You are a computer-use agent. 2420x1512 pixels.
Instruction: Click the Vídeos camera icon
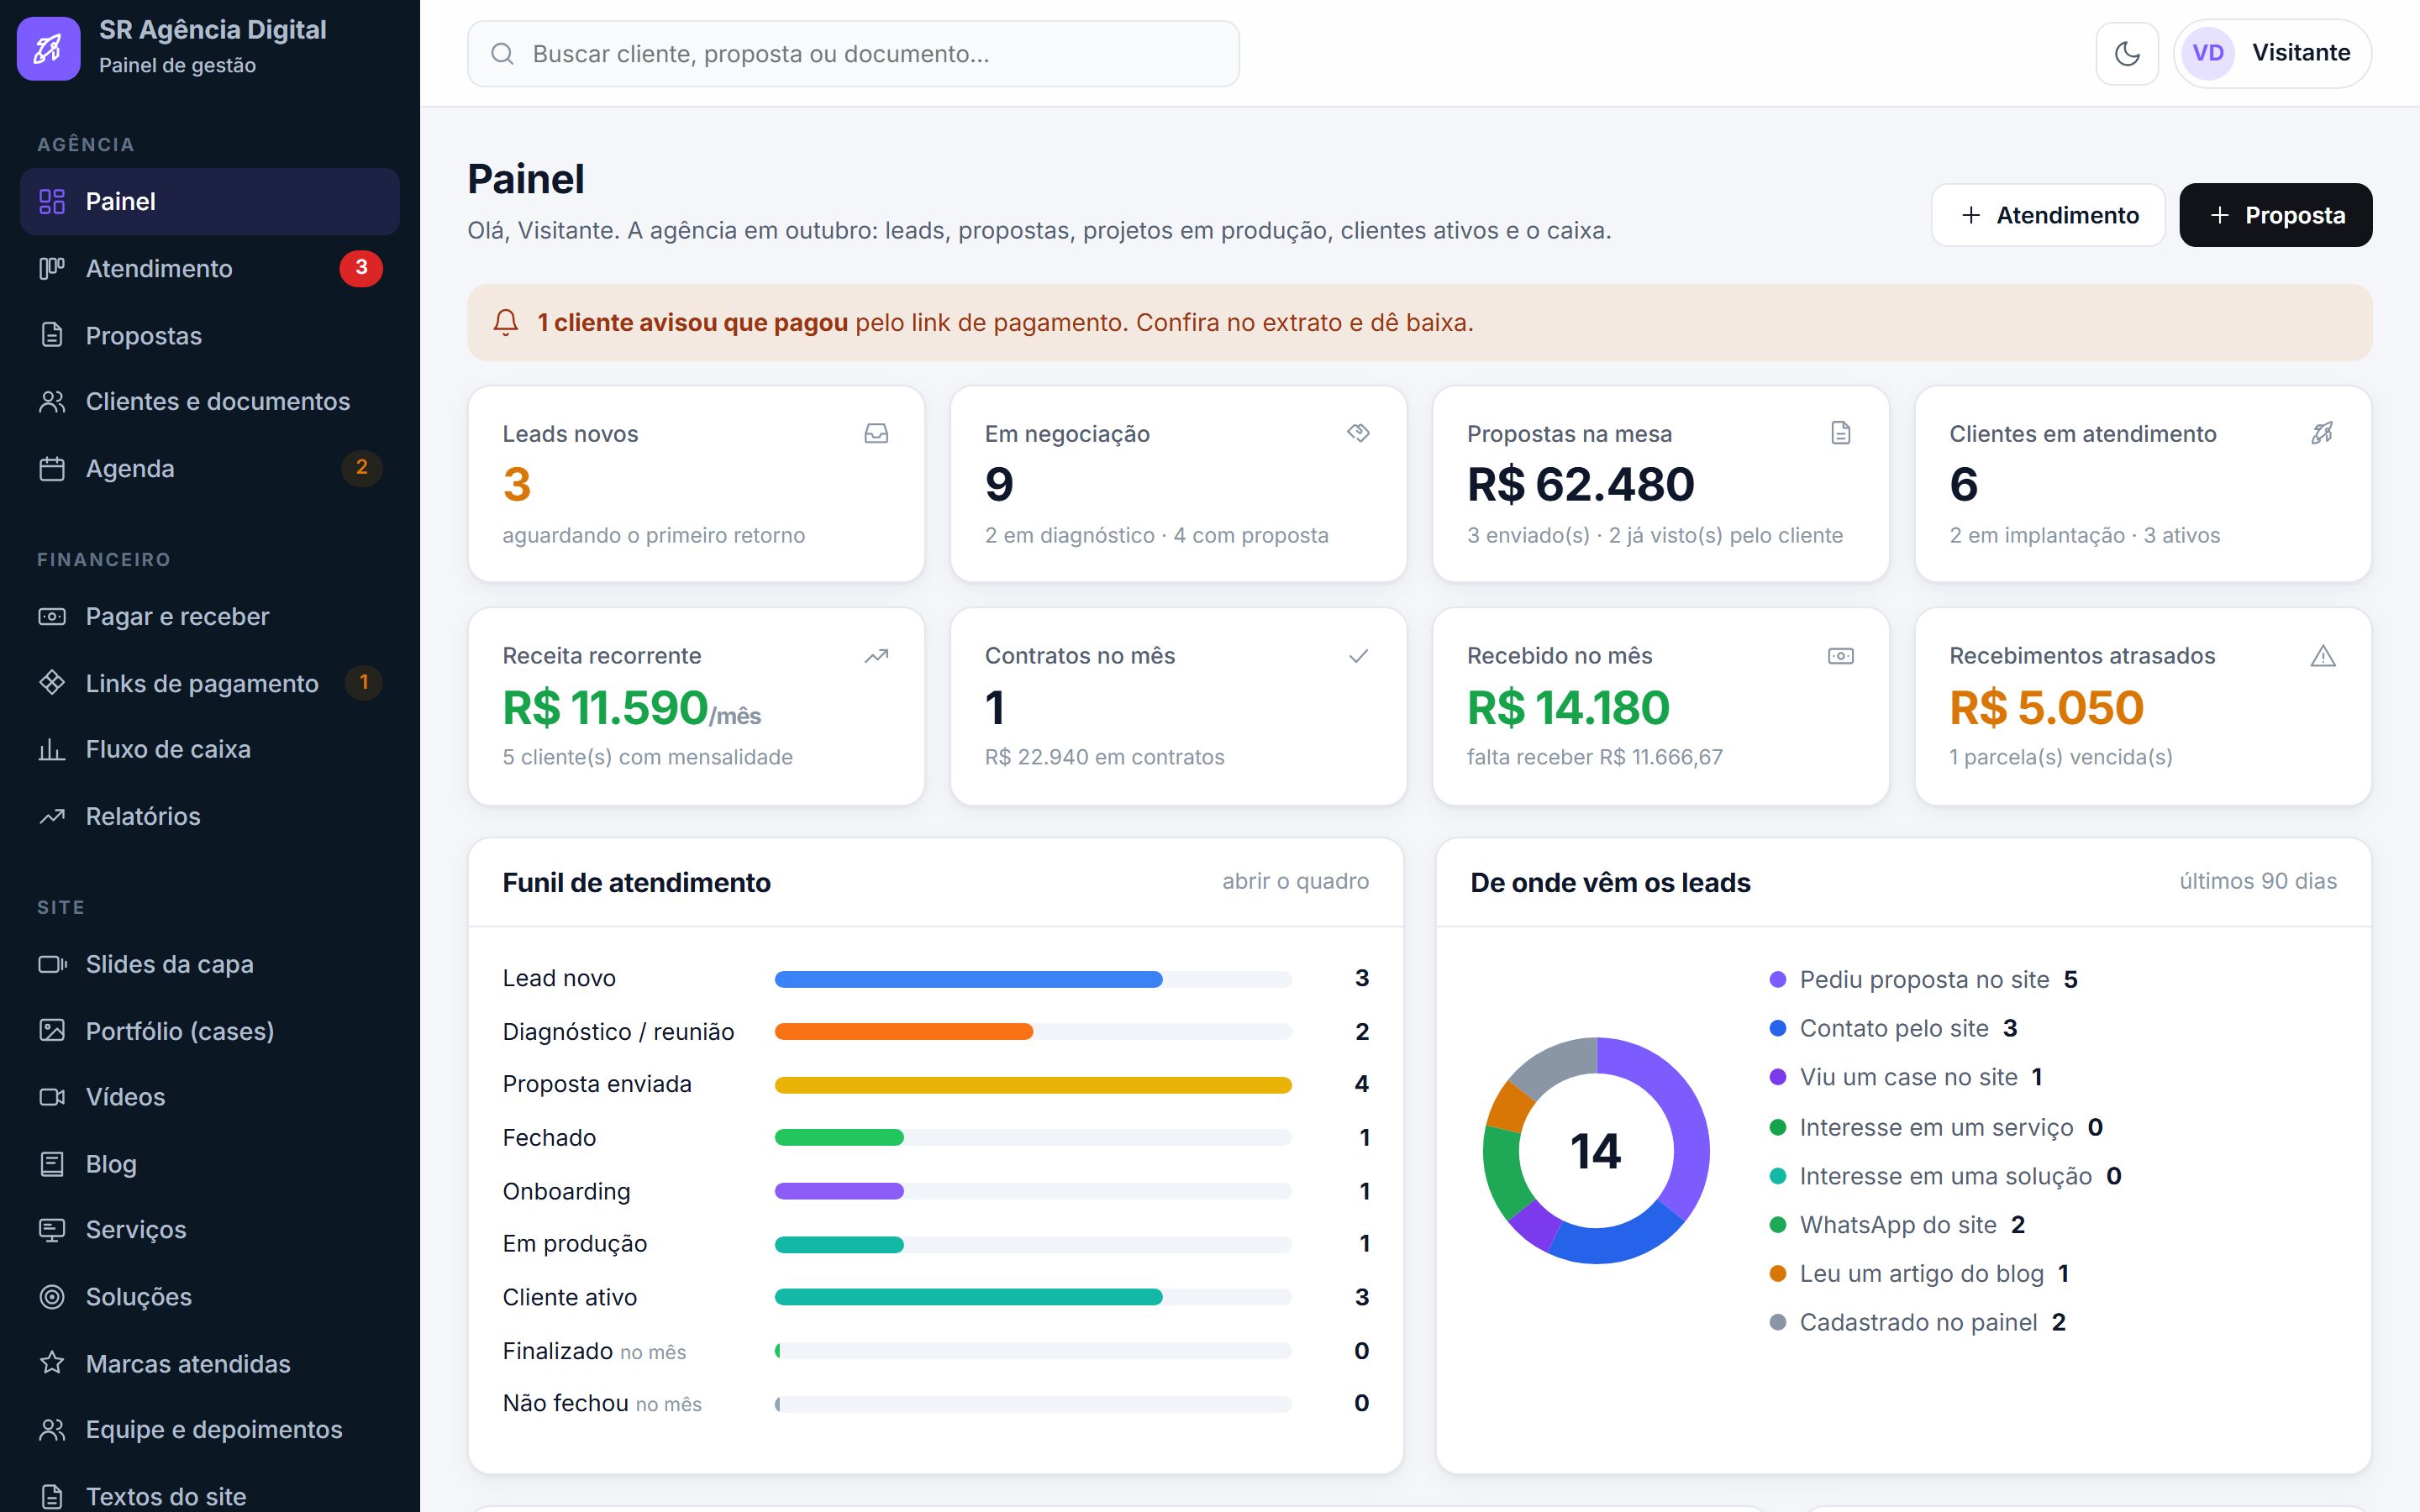(52, 1097)
